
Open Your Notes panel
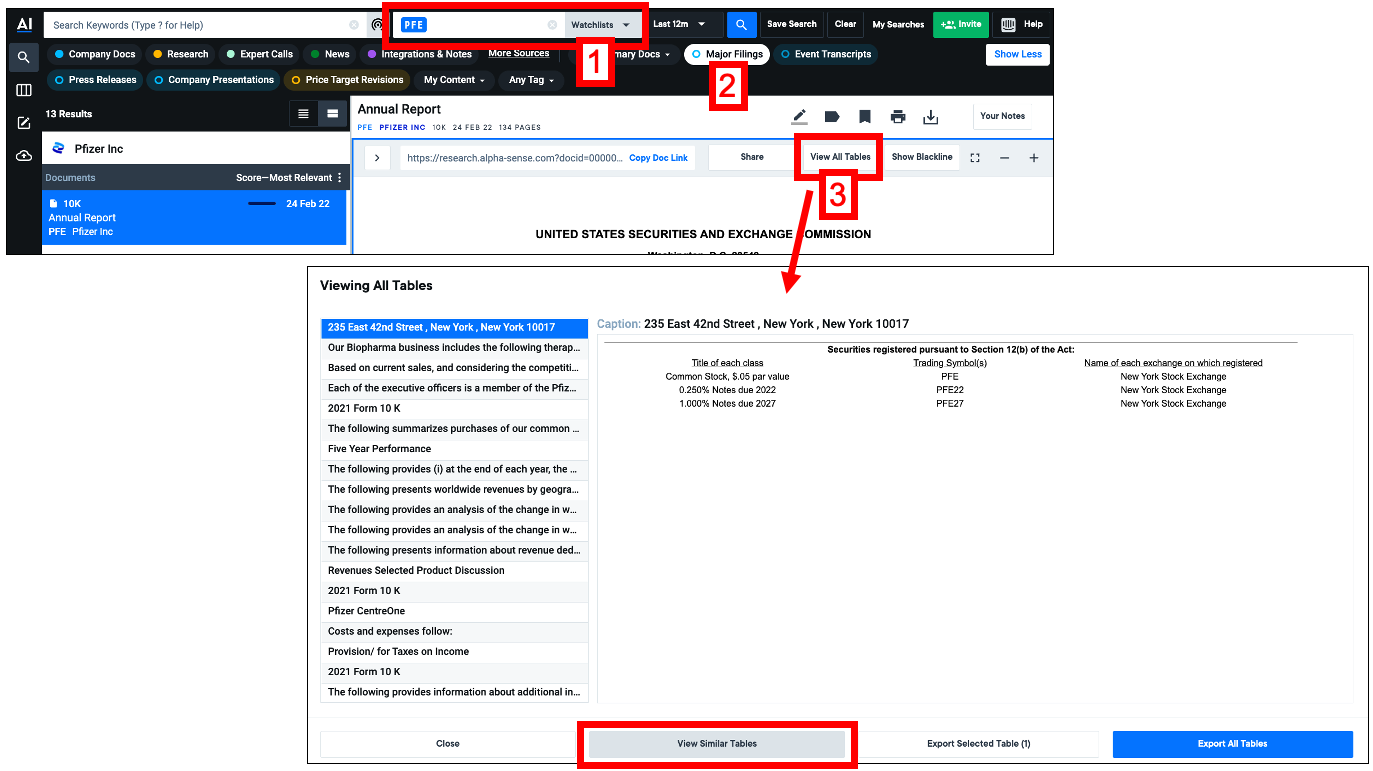click(x=1002, y=116)
